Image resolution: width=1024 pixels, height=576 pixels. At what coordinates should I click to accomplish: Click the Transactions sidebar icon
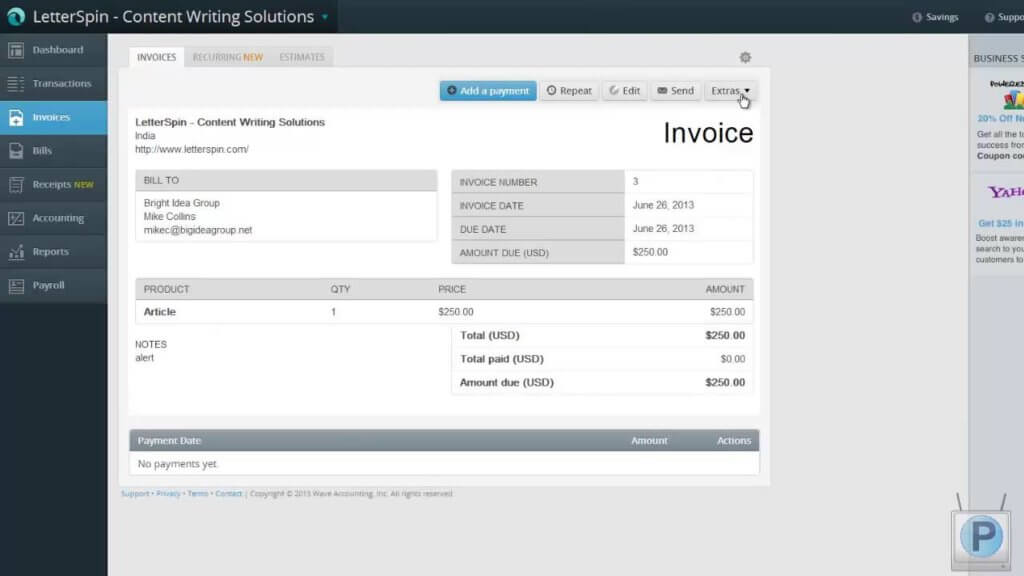[16, 84]
